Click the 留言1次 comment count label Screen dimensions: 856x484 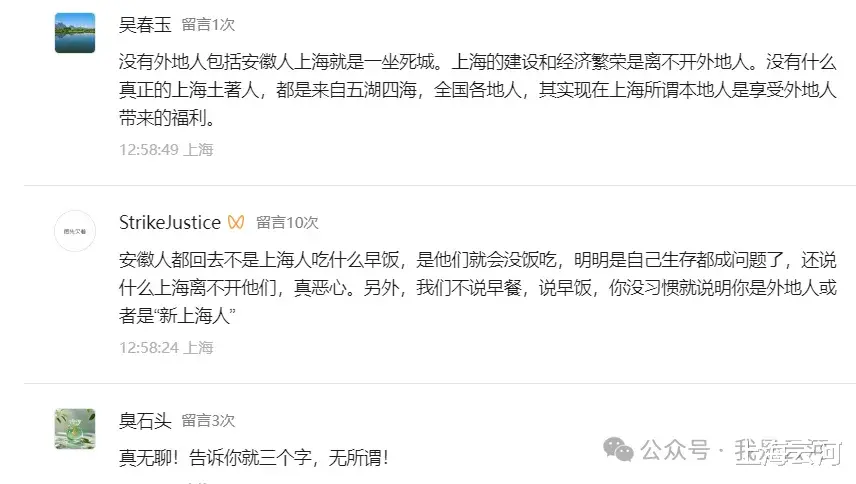click(209, 25)
